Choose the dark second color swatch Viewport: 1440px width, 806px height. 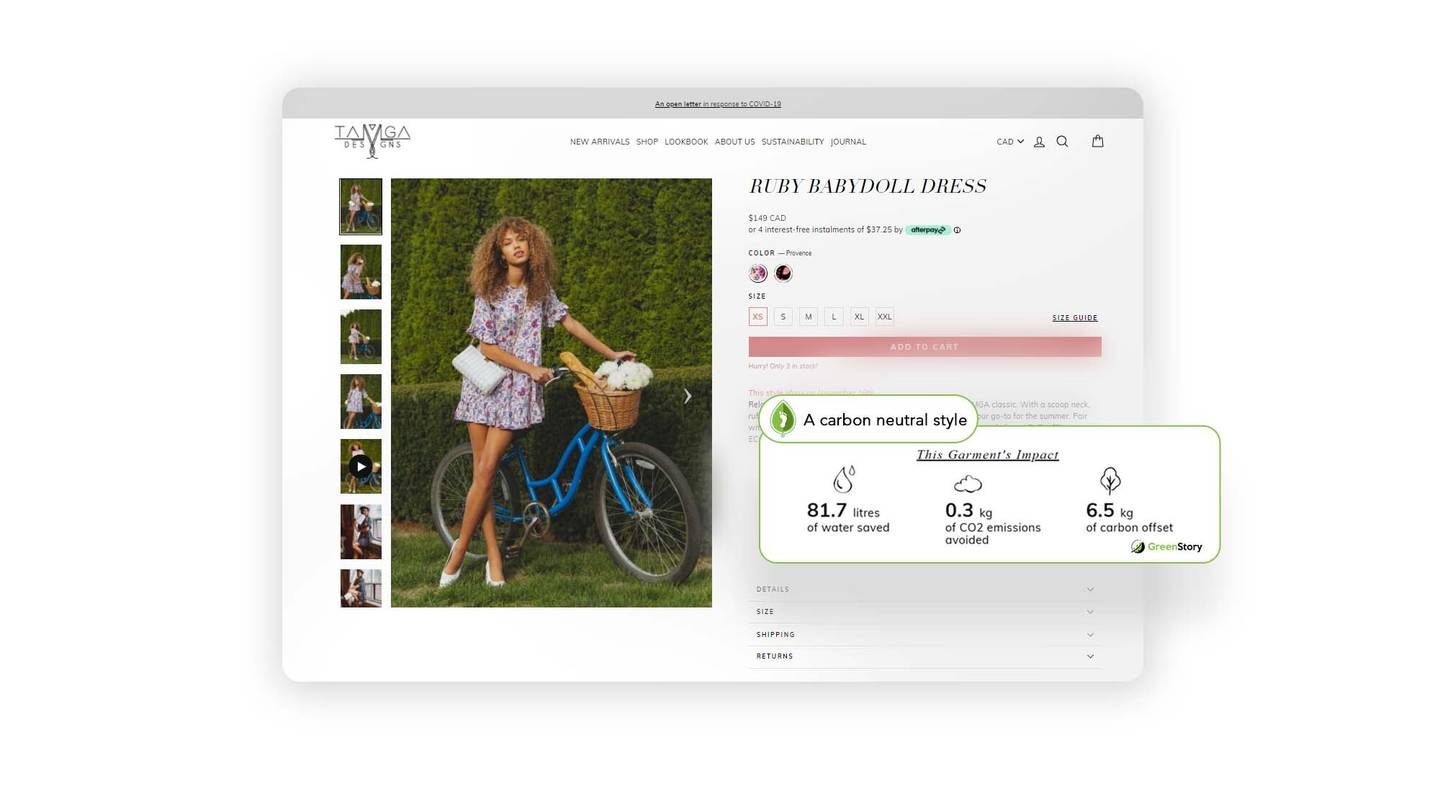[783, 273]
